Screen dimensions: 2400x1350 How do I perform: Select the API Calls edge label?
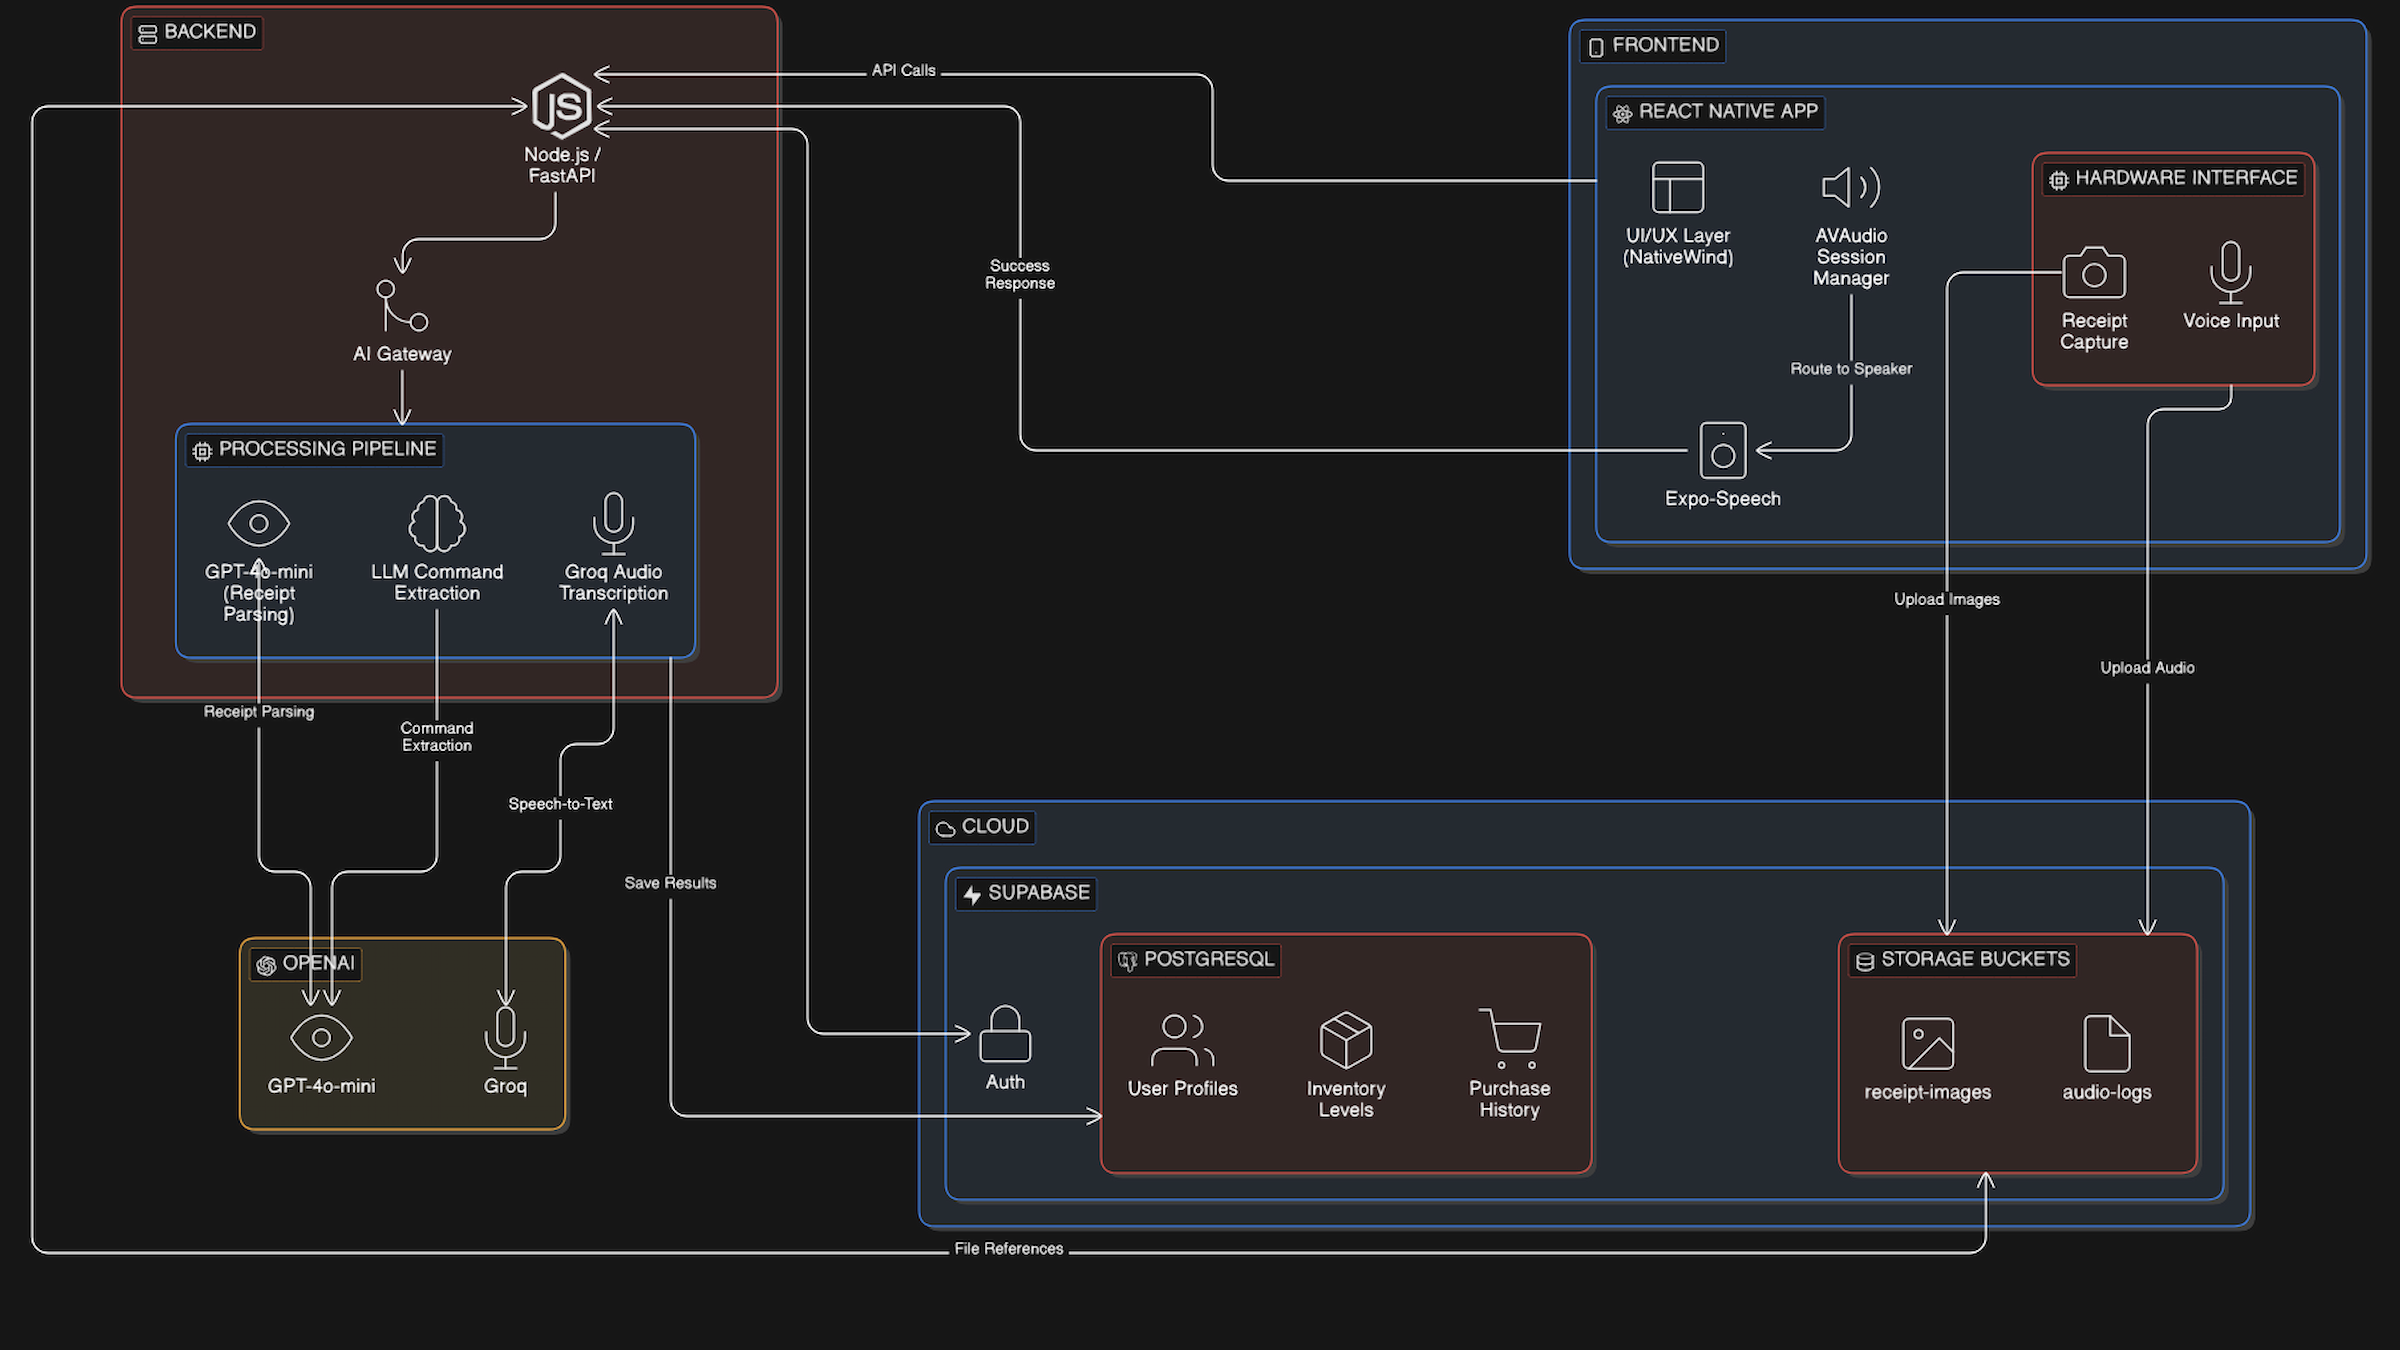(x=903, y=70)
